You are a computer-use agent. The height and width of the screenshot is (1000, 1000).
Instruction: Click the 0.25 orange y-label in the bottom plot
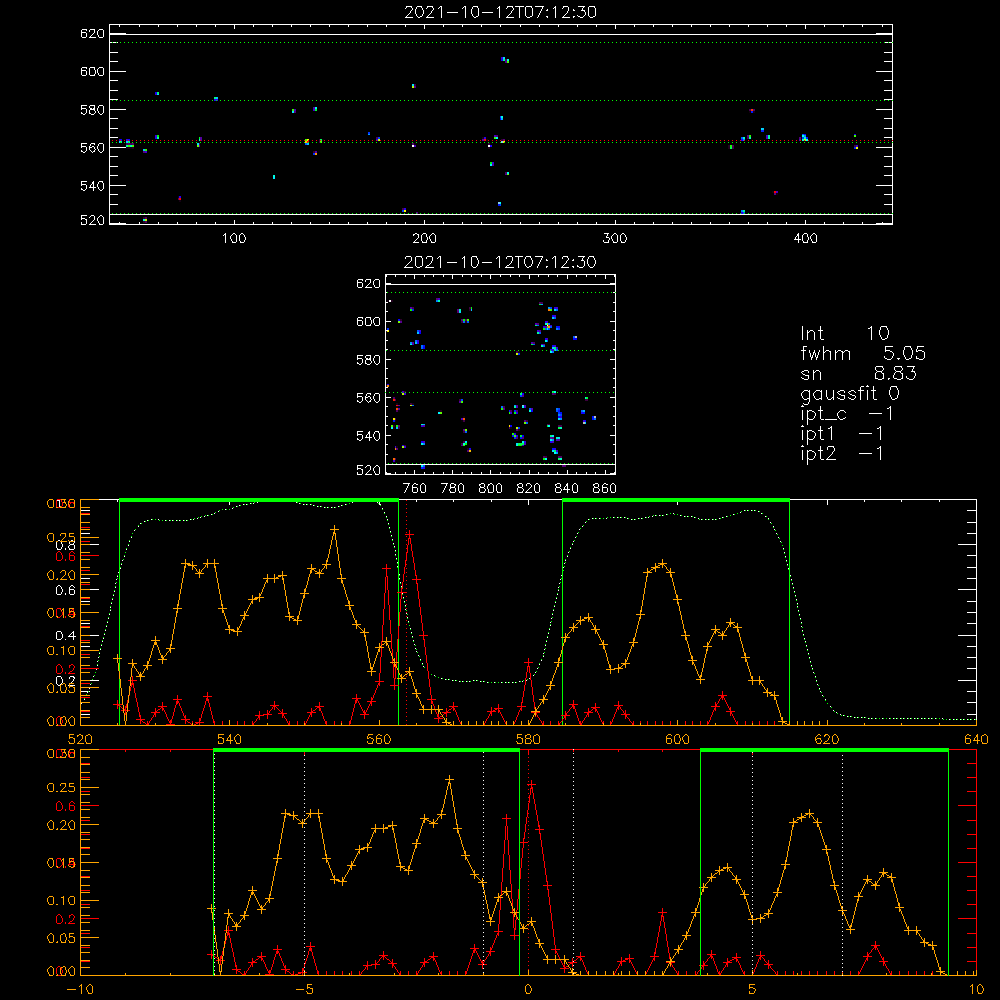[x=61, y=788]
